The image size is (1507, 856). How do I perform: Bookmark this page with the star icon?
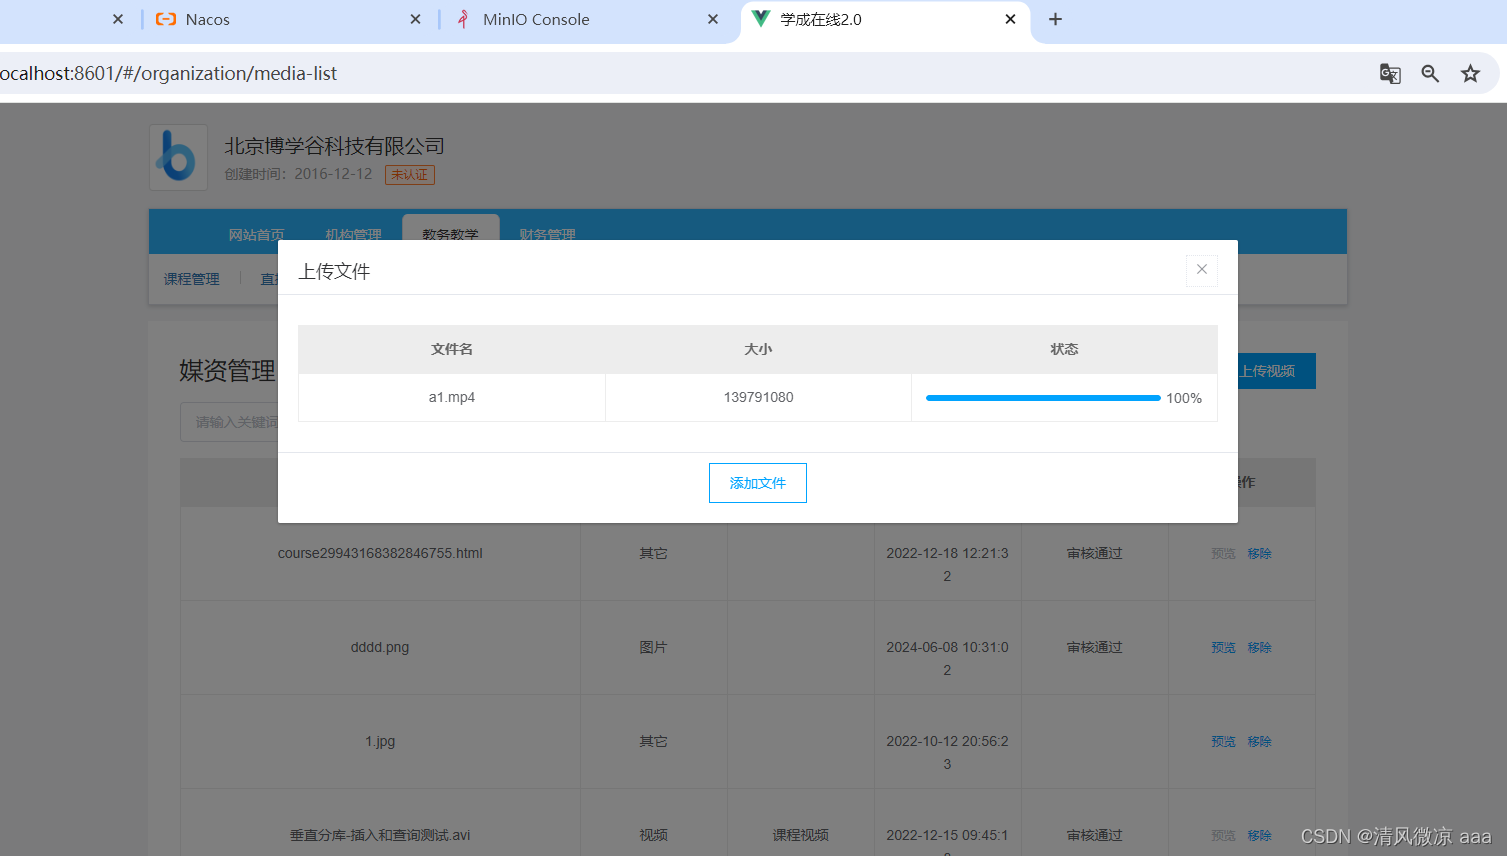click(x=1470, y=73)
